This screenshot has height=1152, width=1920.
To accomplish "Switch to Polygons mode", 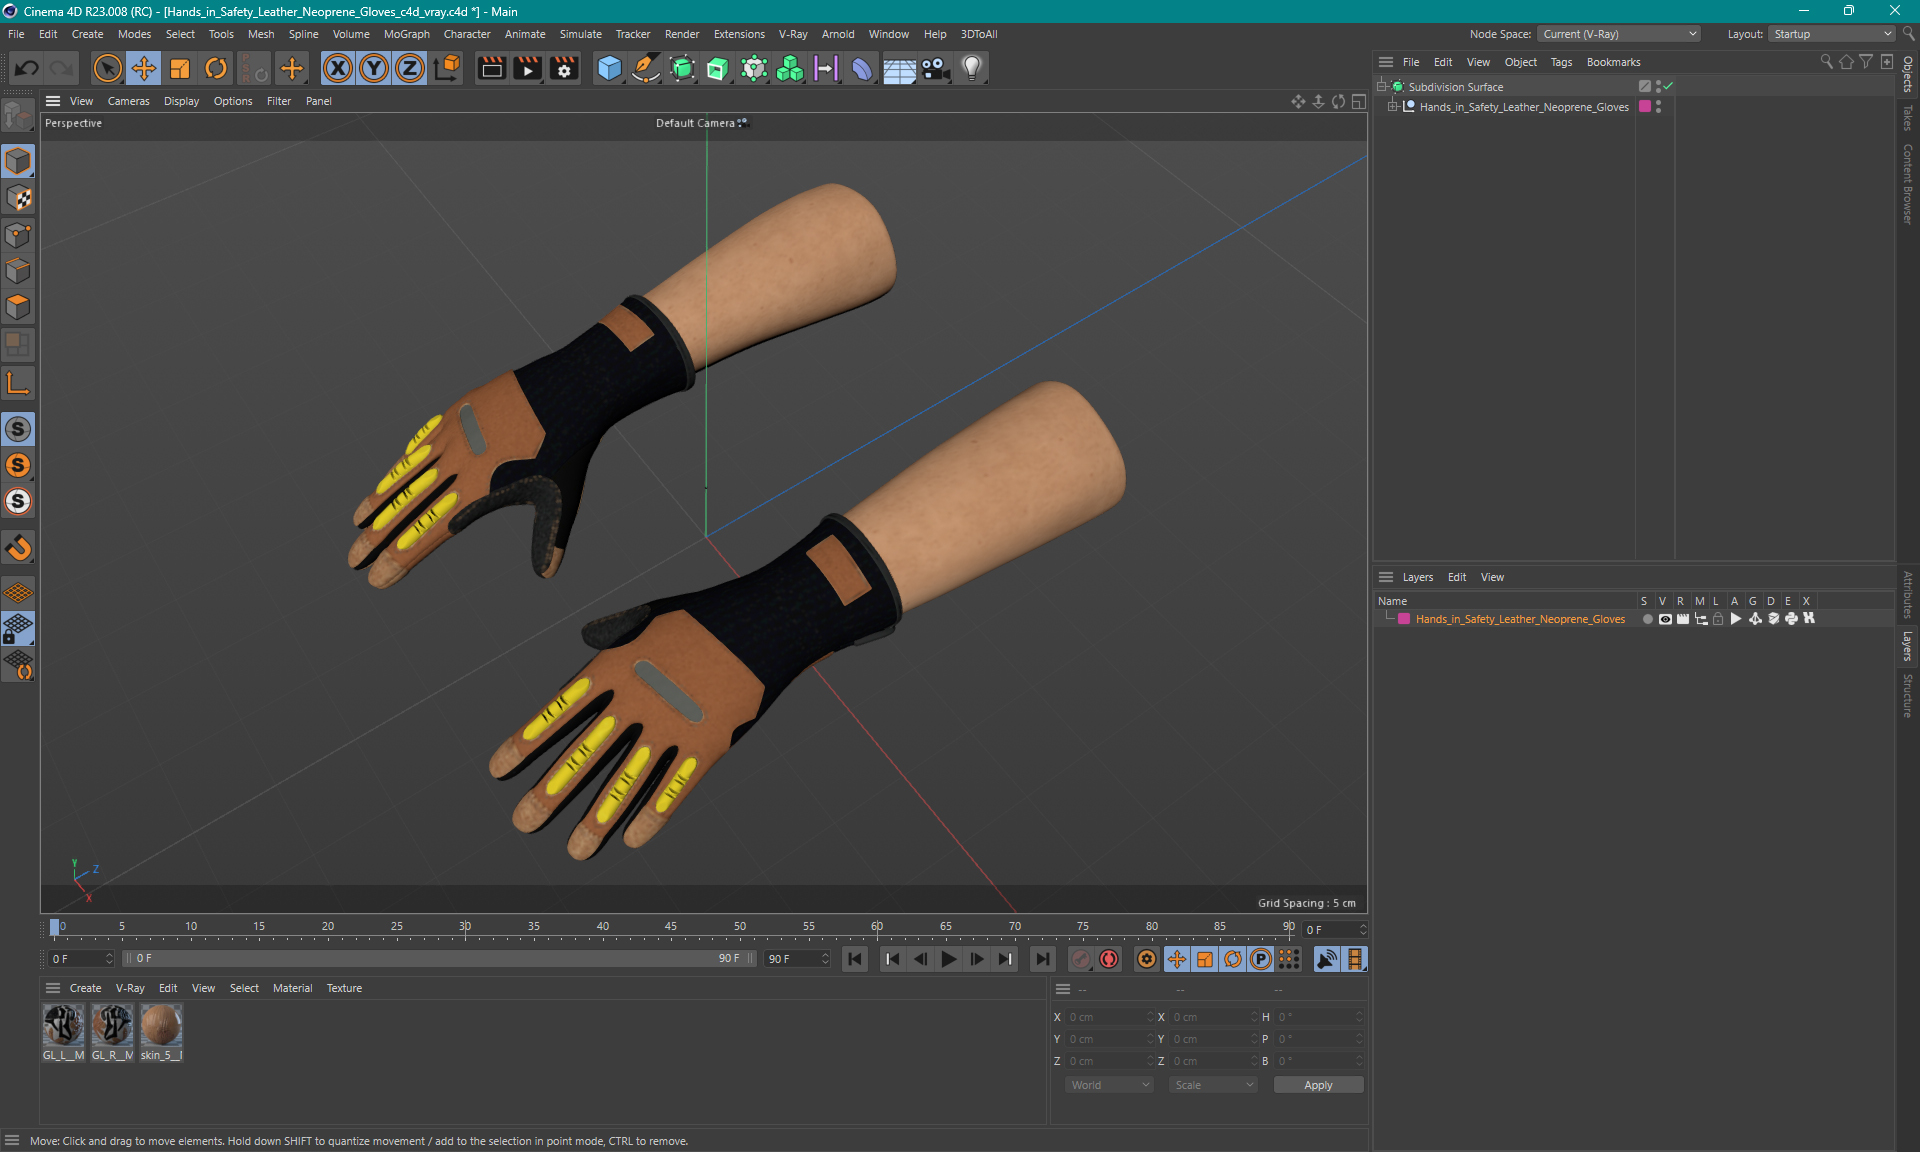I will pyautogui.click(x=18, y=307).
